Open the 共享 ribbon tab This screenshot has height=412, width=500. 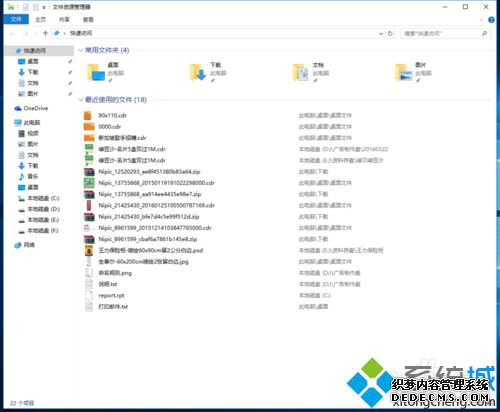click(x=64, y=20)
